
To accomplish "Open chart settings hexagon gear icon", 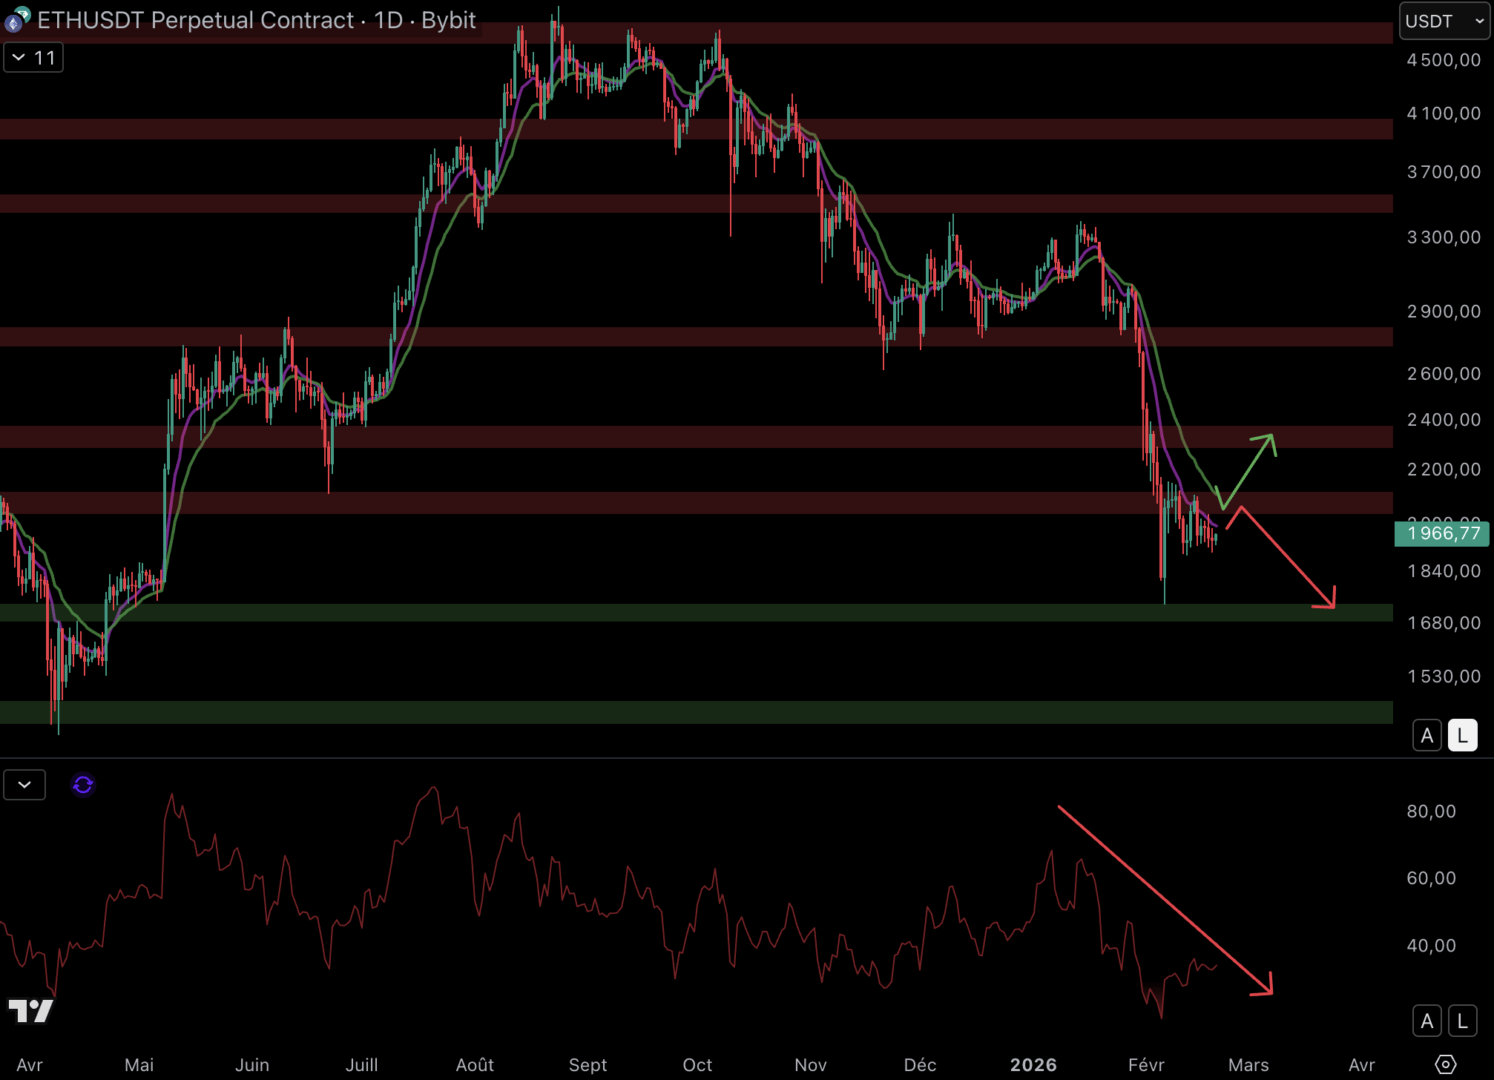I will pyautogui.click(x=1445, y=1064).
